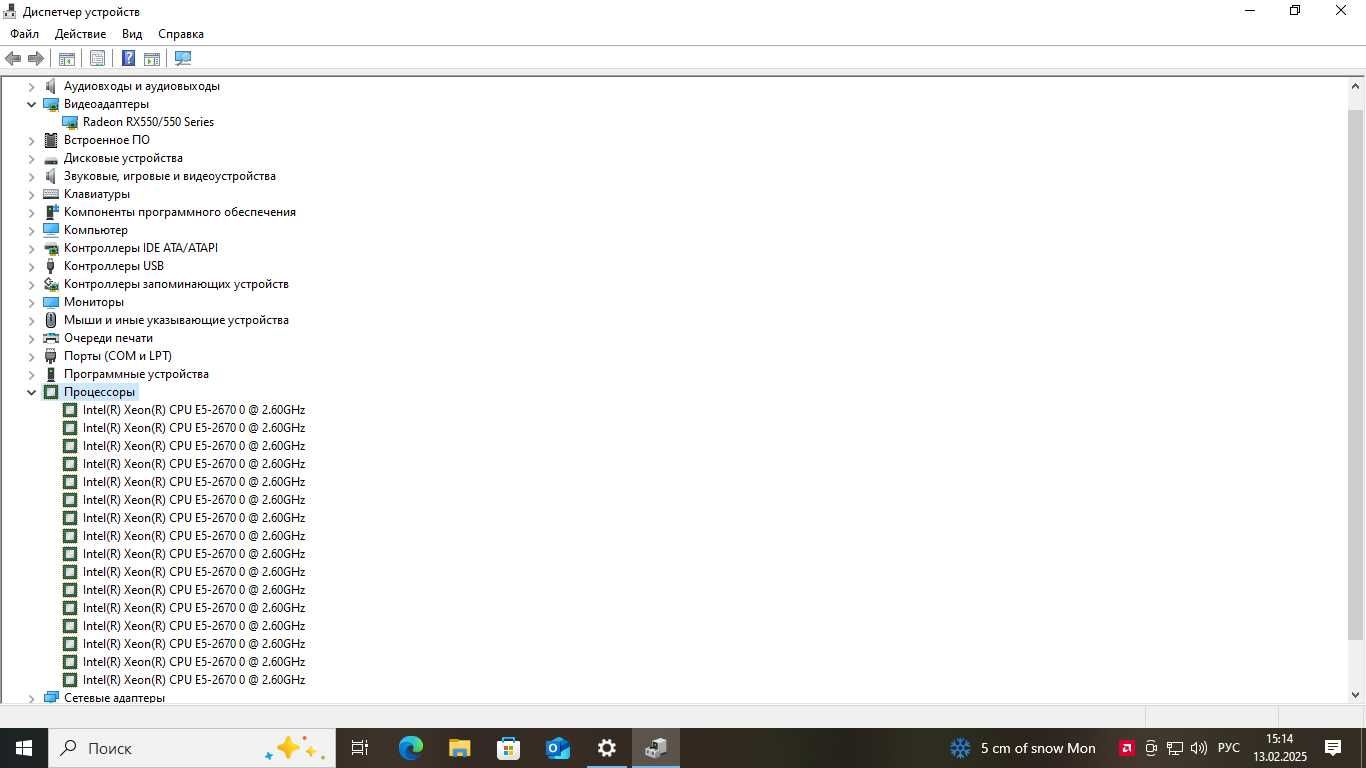Open the snow weather widget

(1022, 748)
